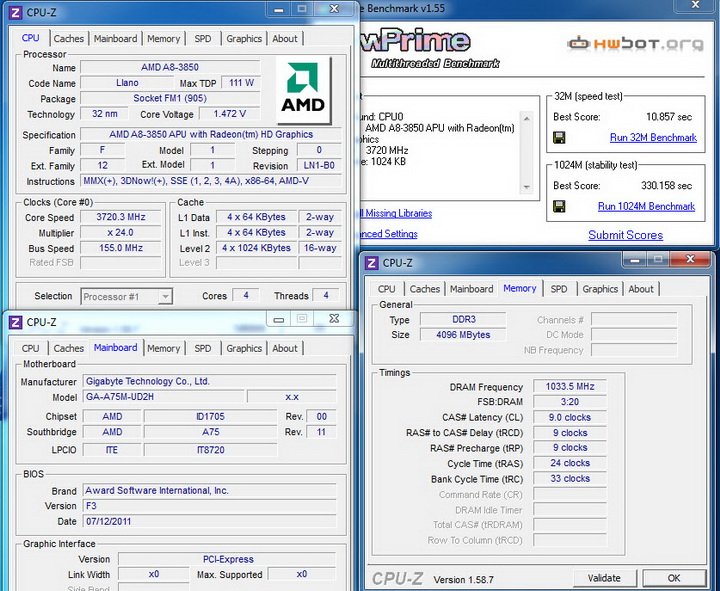Click the memory Size value 4096 MBytes
Viewport: 720px width, 591px height.
(463, 335)
